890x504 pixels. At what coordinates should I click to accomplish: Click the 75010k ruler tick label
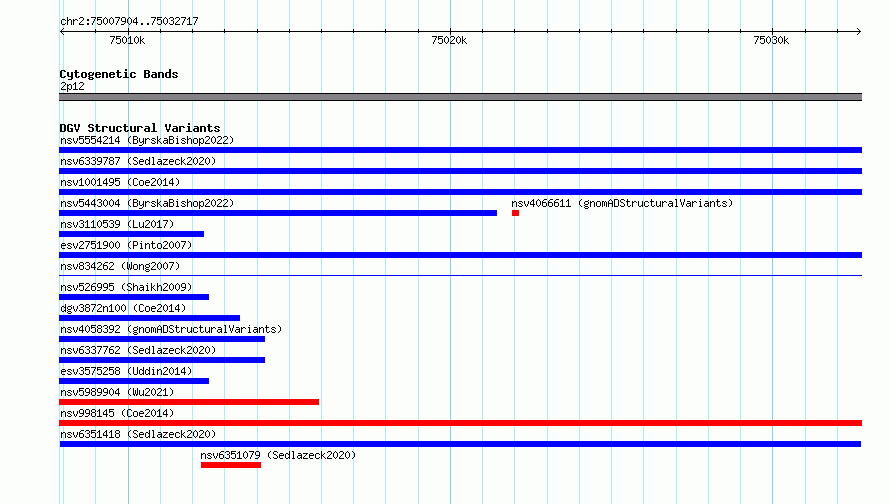pos(127,40)
